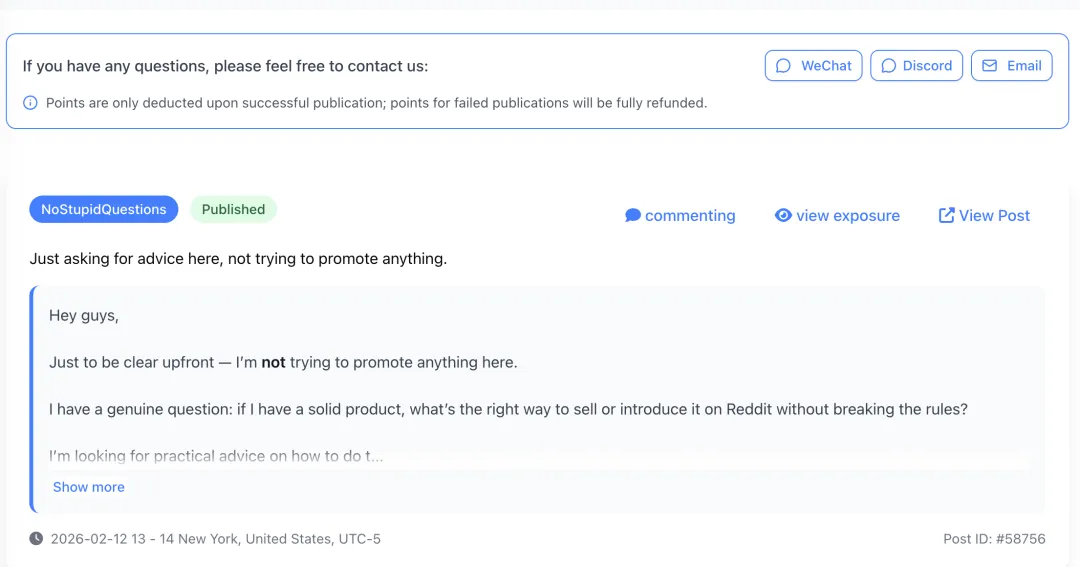Open the commenting link text
The width and height of the screenshot is (1080, 567).
[x=690, y=216]
